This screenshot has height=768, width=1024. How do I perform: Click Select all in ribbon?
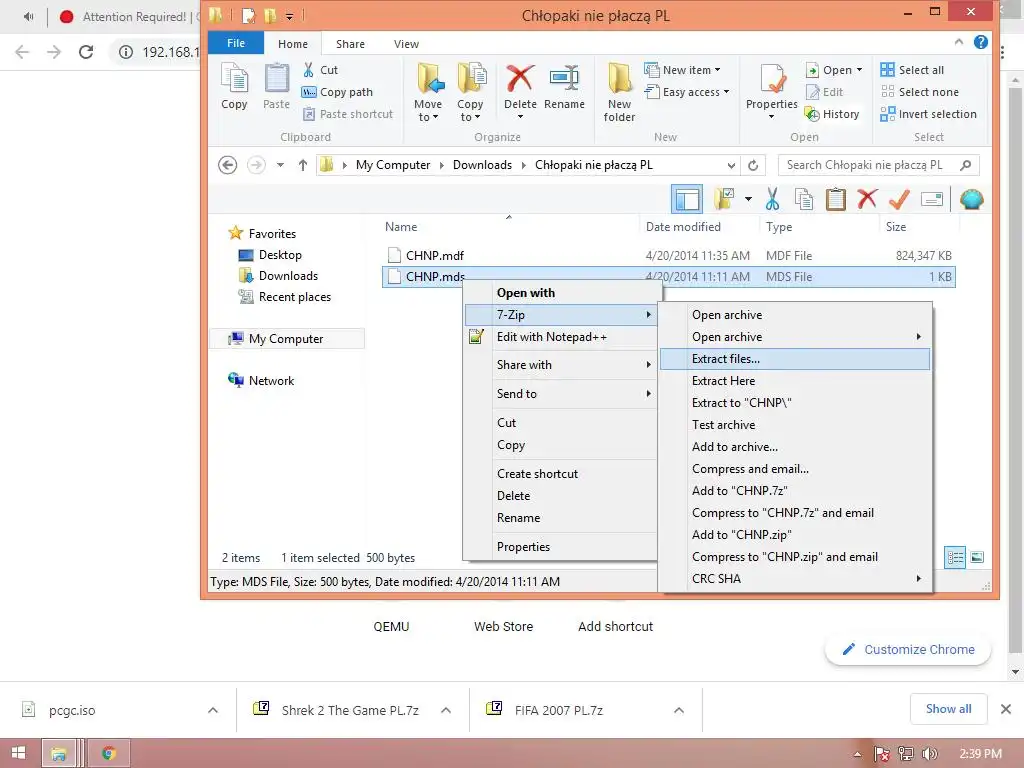tap(912, 70)
